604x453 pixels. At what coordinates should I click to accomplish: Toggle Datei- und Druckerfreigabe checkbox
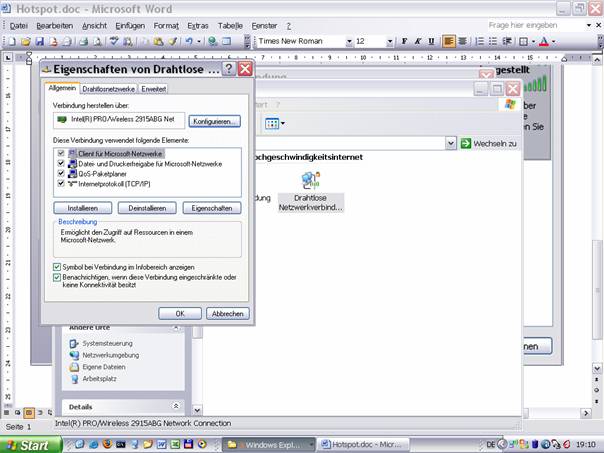[61, 163]
